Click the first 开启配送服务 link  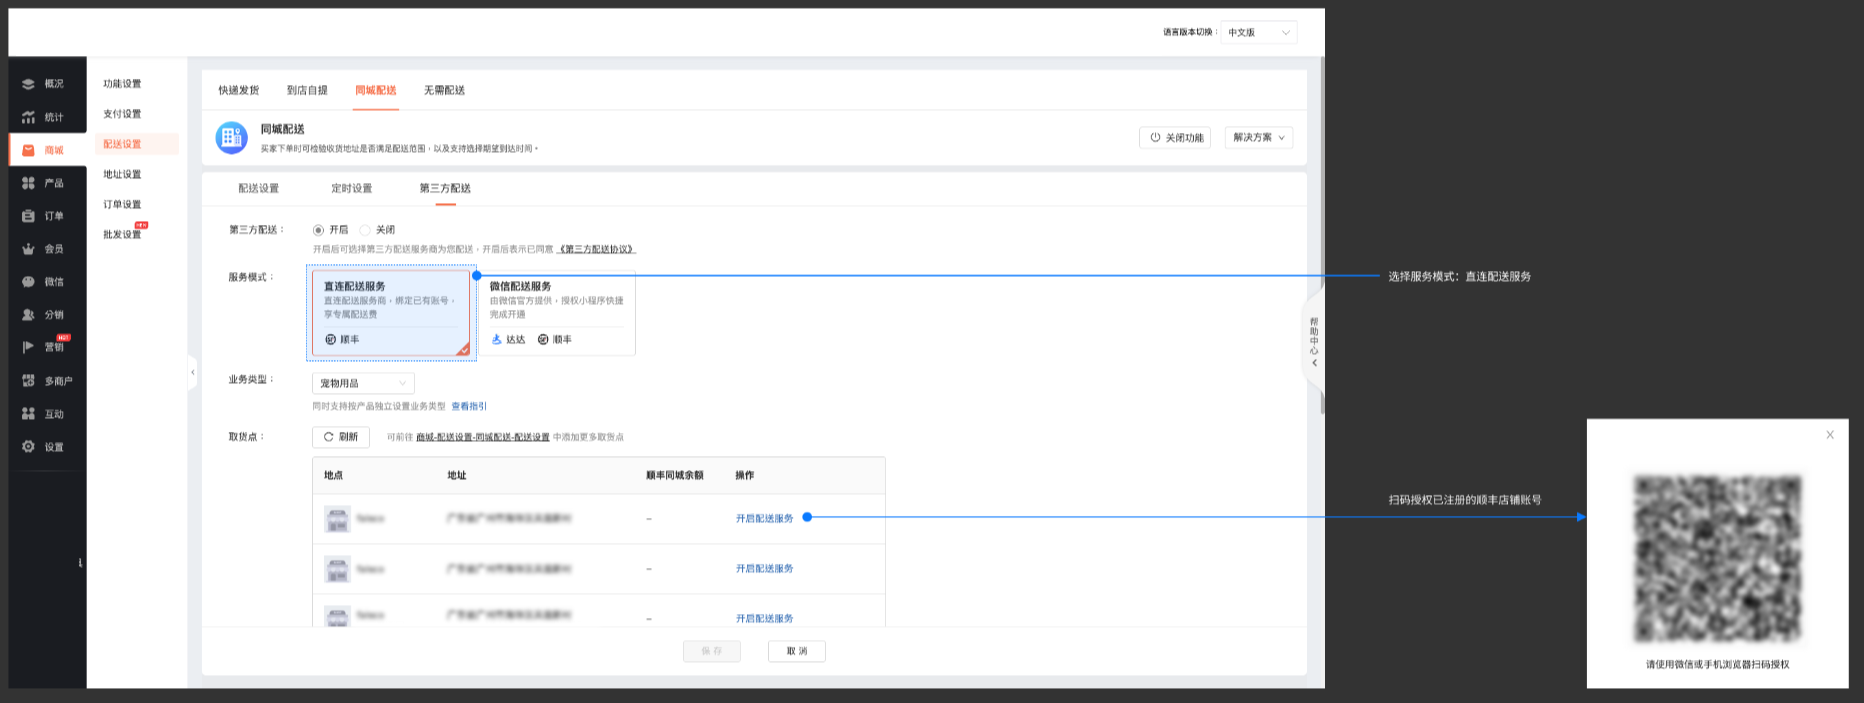coord(764,519)
